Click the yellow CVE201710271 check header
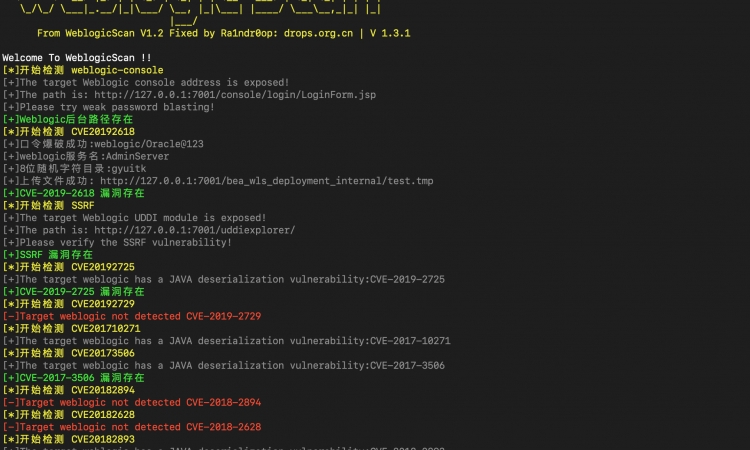The height and width of the screenshot is (450, 750). click(x=71, y=329)
